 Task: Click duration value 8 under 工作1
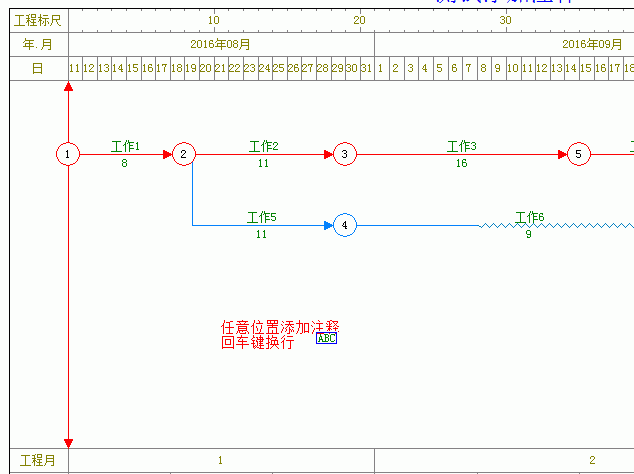click(x=125, y=163)
